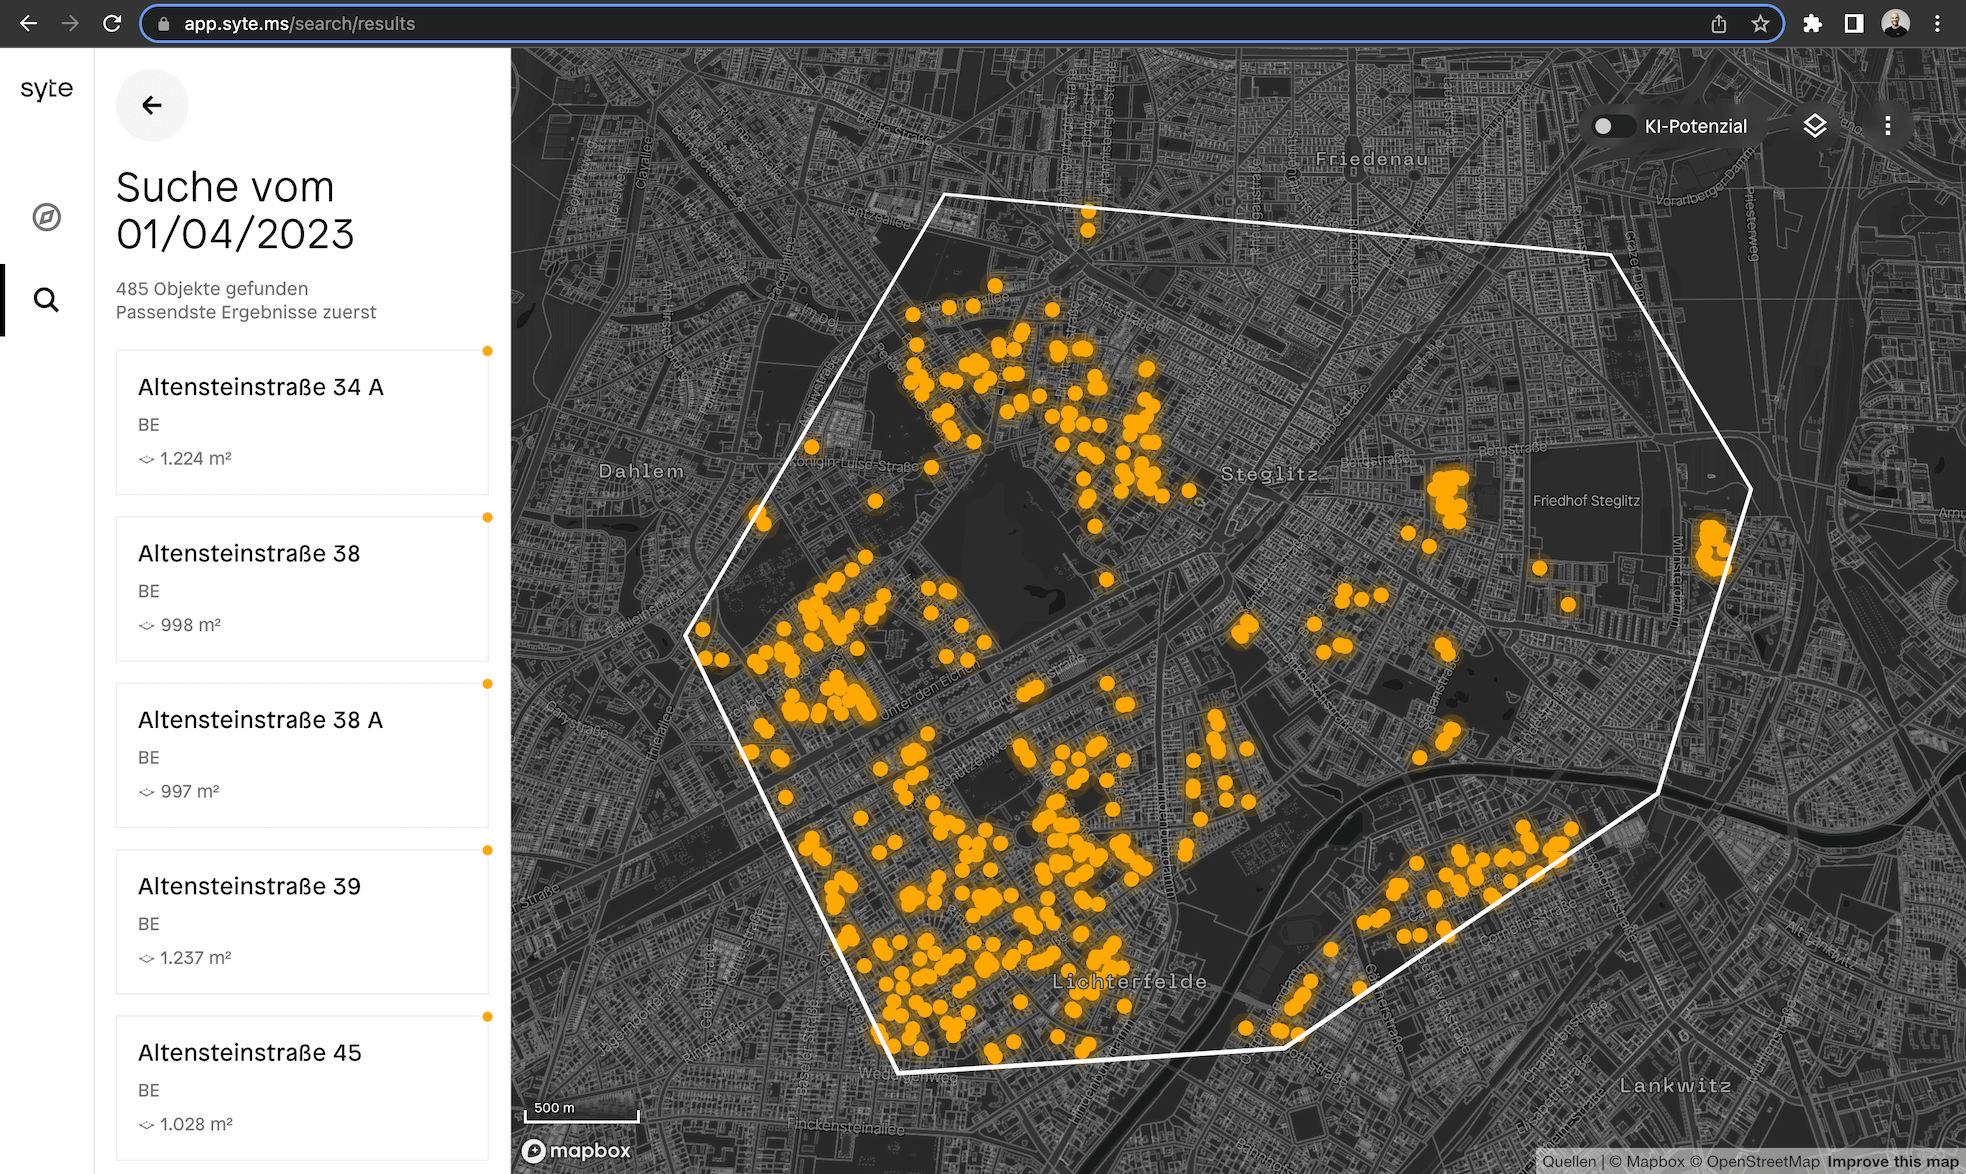Open the three-dot map options menu
The height and width of the screenshot is (1174, 1966).
[1887, 126]
